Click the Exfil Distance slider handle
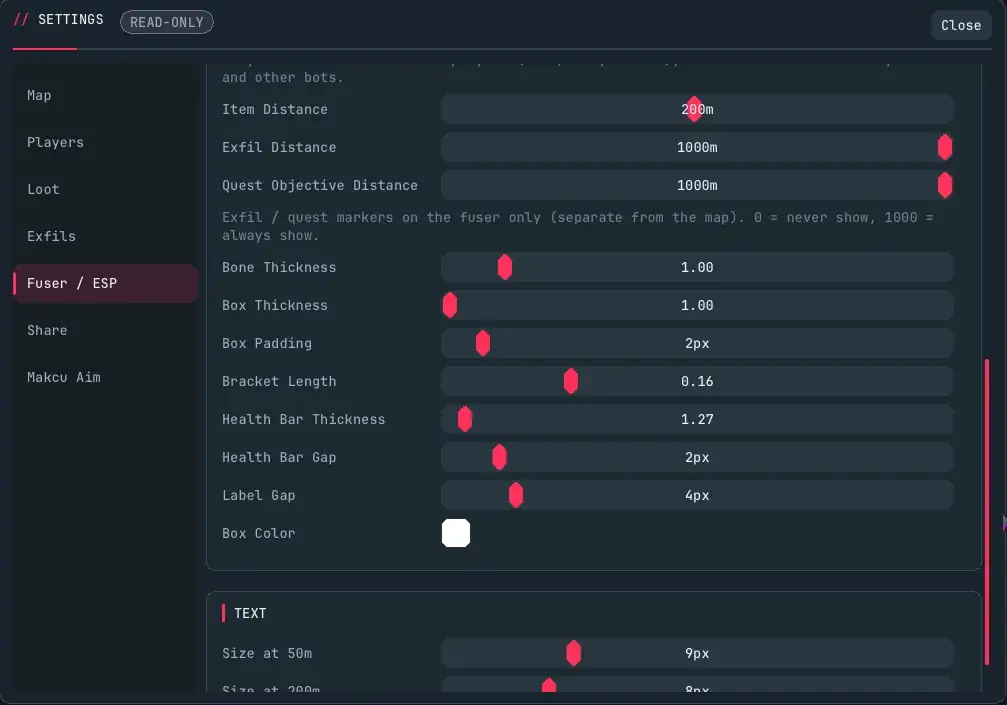This screenshot has height=705, width=1007. [945, 147]
